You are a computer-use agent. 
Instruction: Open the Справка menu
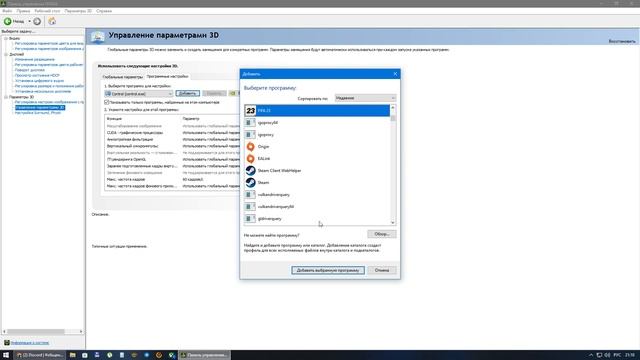104,11
